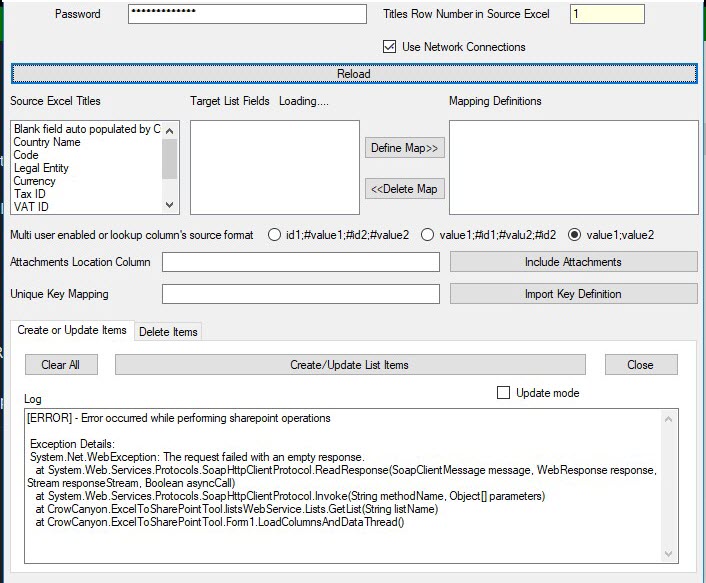Click <<Delete Map button
Viewport: 706px width, 583px height.
404,189
